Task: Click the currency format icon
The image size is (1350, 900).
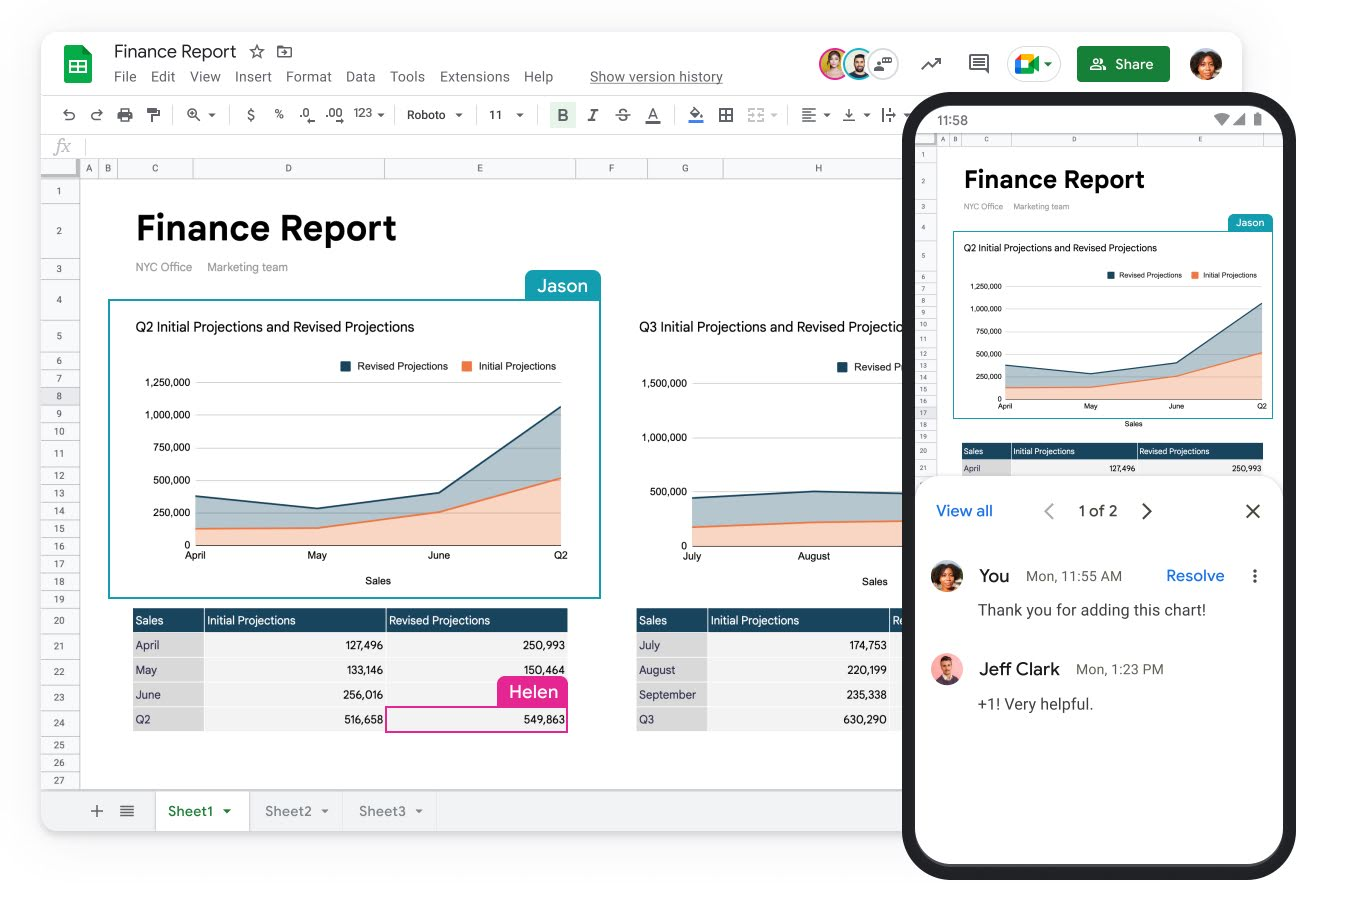Action: 251,114
